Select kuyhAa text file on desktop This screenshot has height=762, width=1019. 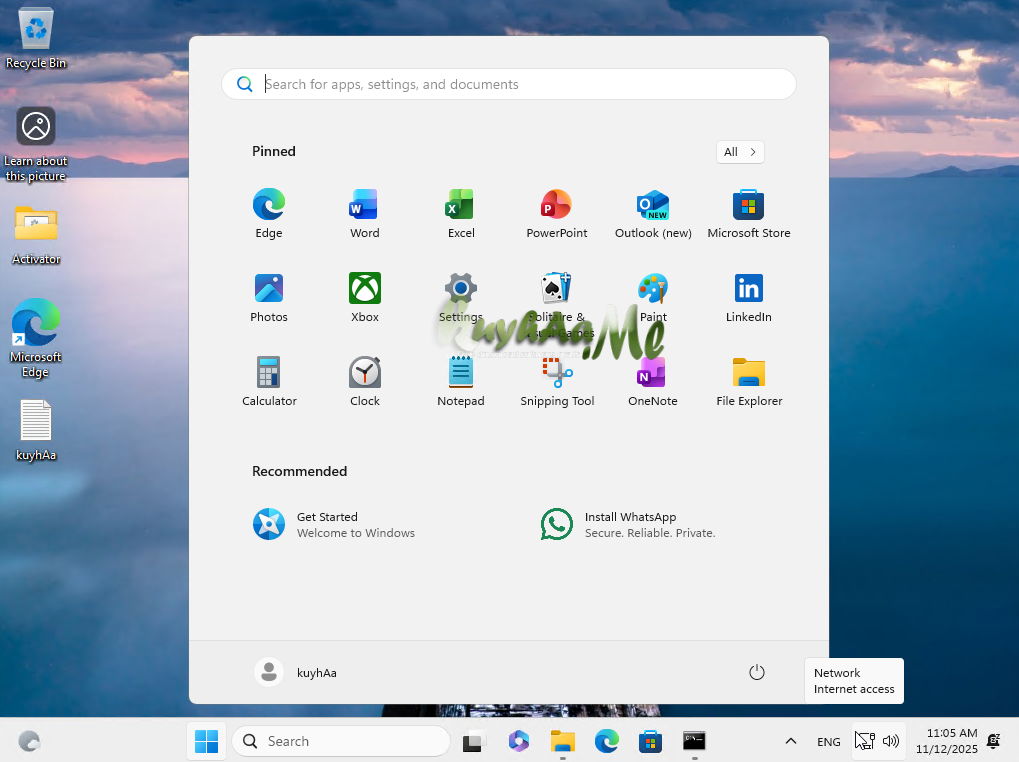tap(36, 430)
